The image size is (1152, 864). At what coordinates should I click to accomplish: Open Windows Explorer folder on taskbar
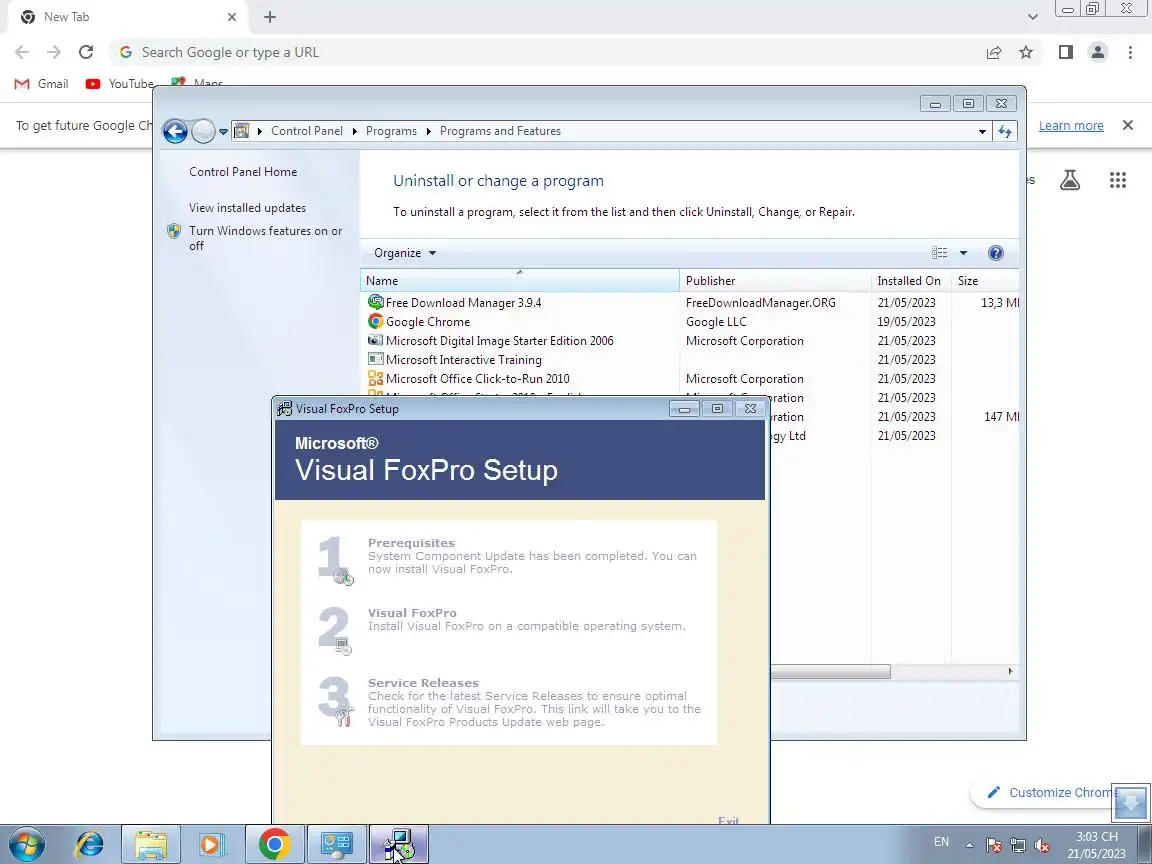coord(151,844)
